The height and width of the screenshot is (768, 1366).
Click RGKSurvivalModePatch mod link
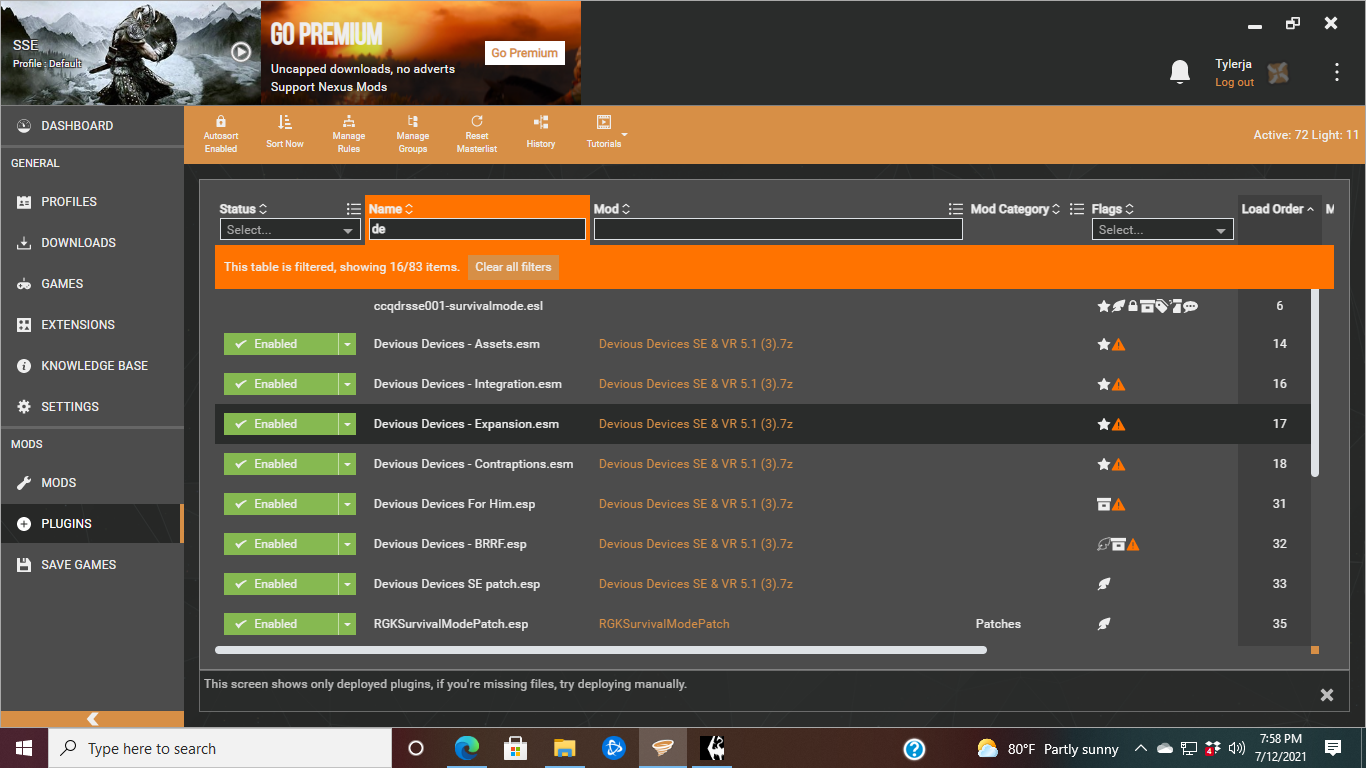coord(664,624)
